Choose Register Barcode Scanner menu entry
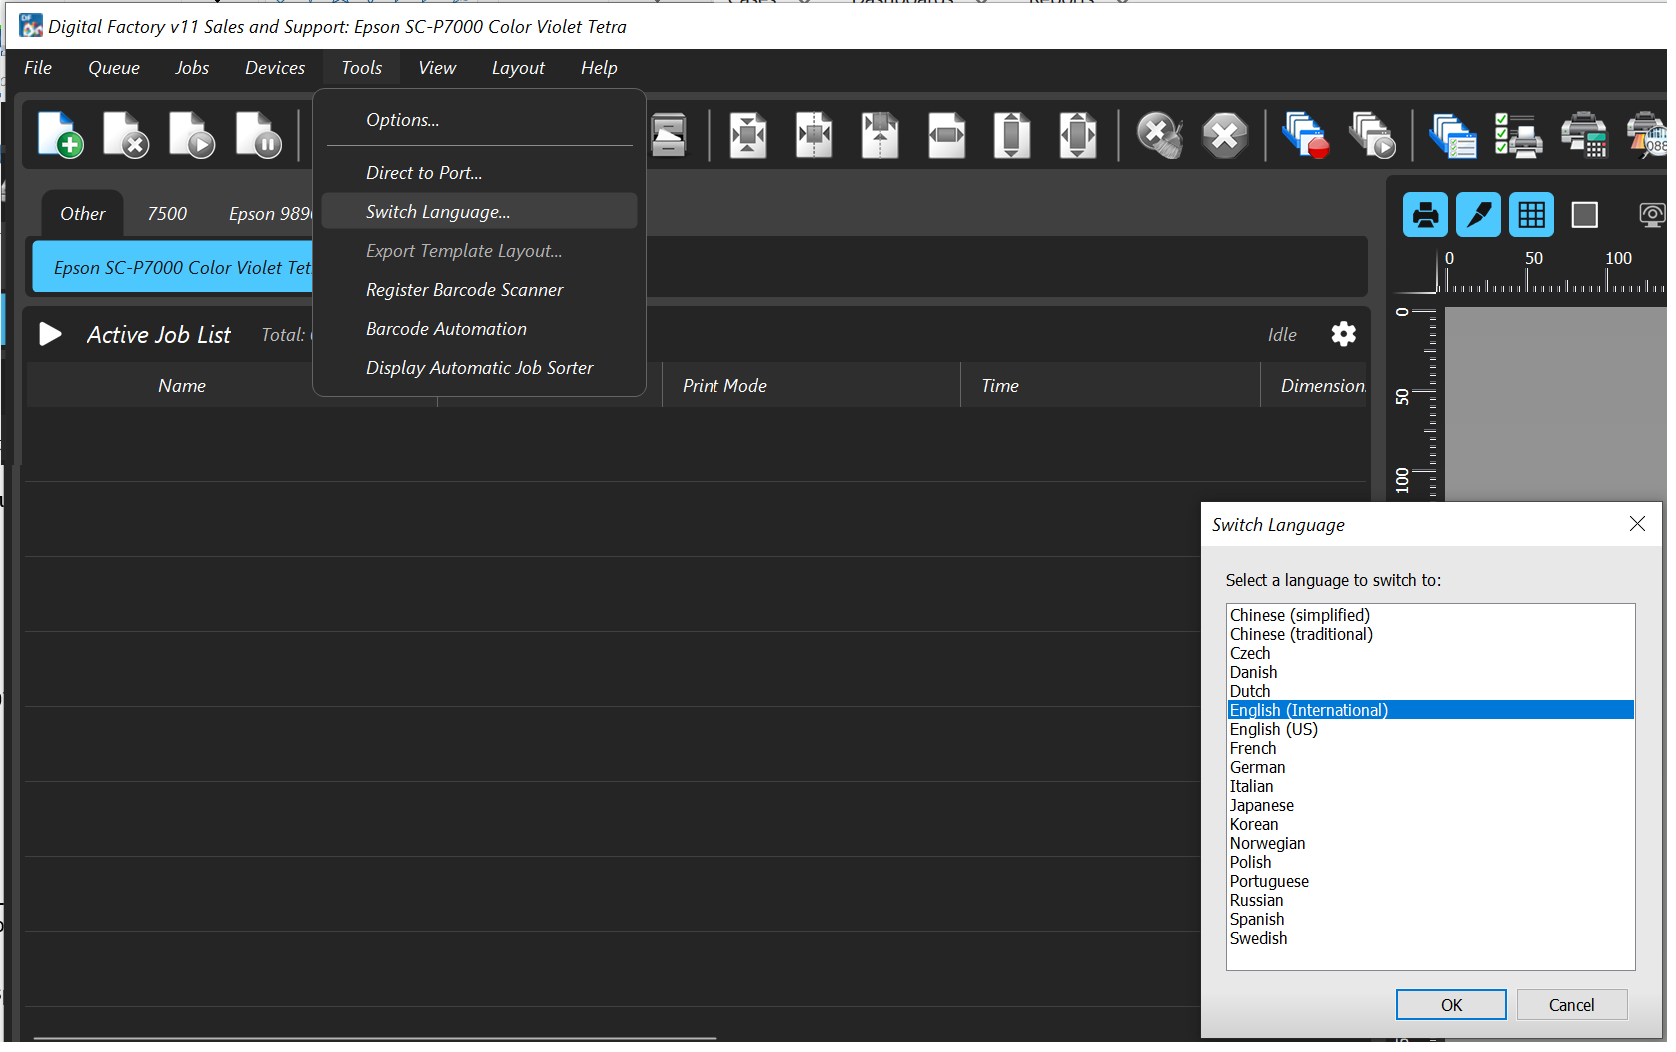 click(479, 290)
